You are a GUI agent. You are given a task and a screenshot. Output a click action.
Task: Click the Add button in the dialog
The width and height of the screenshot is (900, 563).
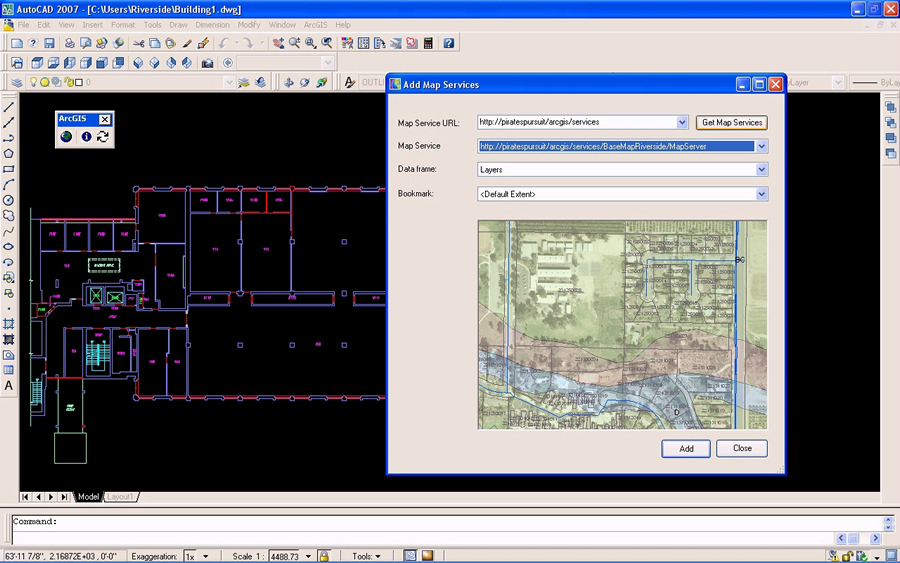[x=686, y=448]
